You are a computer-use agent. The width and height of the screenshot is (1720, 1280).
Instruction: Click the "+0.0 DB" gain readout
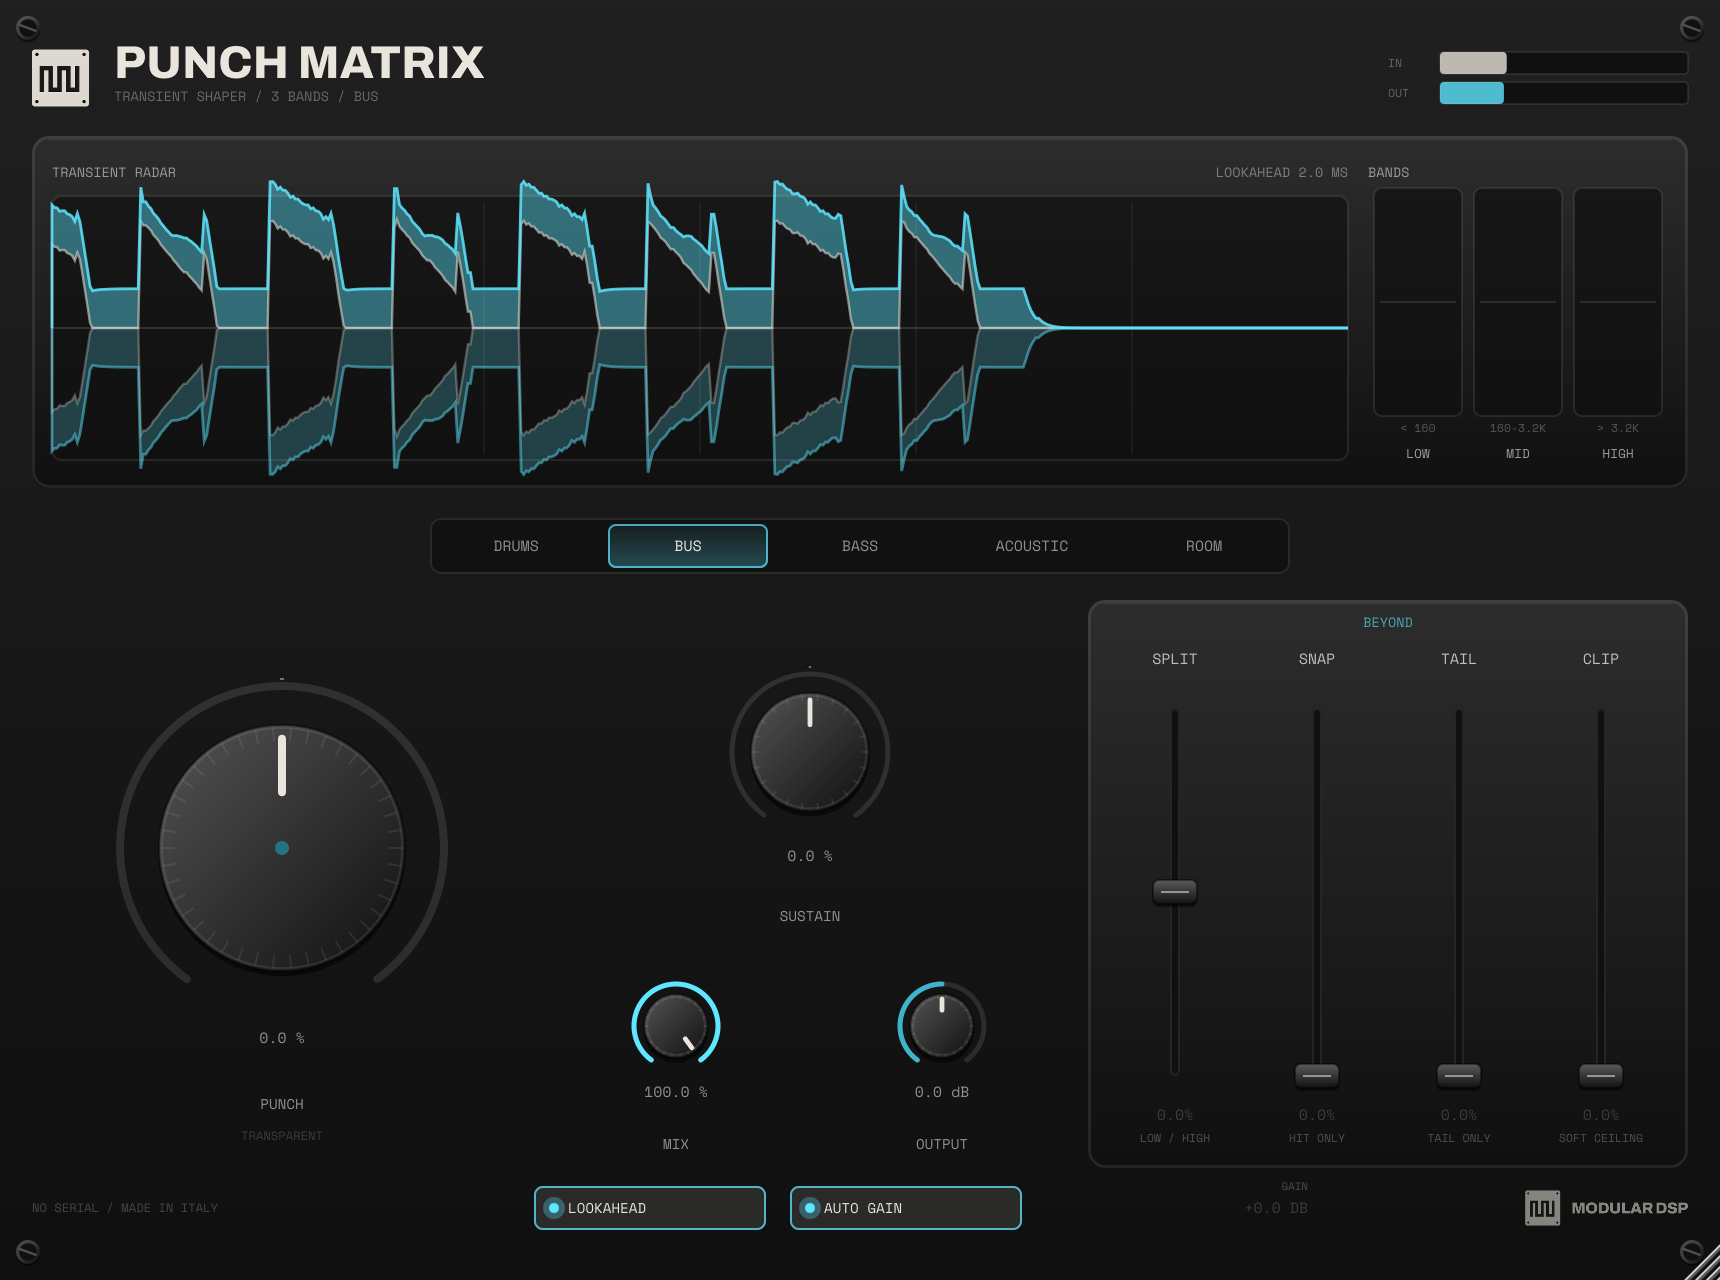(1276, 1208)
